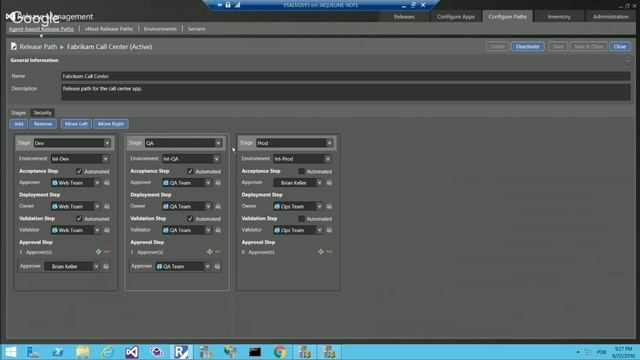Click the Close button for release path
The image size is (640, 360).
pos(620,47)
